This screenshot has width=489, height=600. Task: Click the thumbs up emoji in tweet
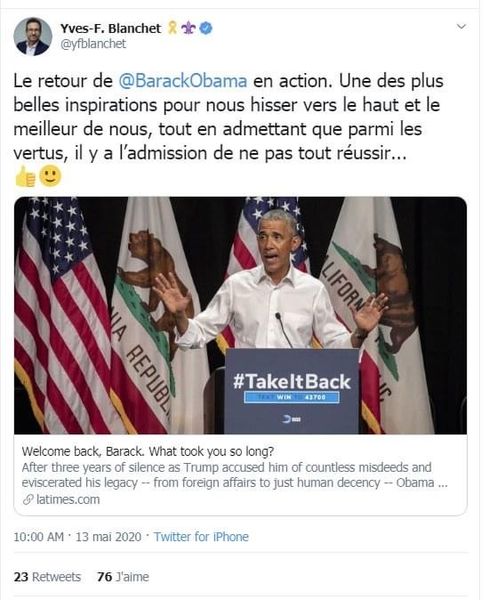(25, 177)
